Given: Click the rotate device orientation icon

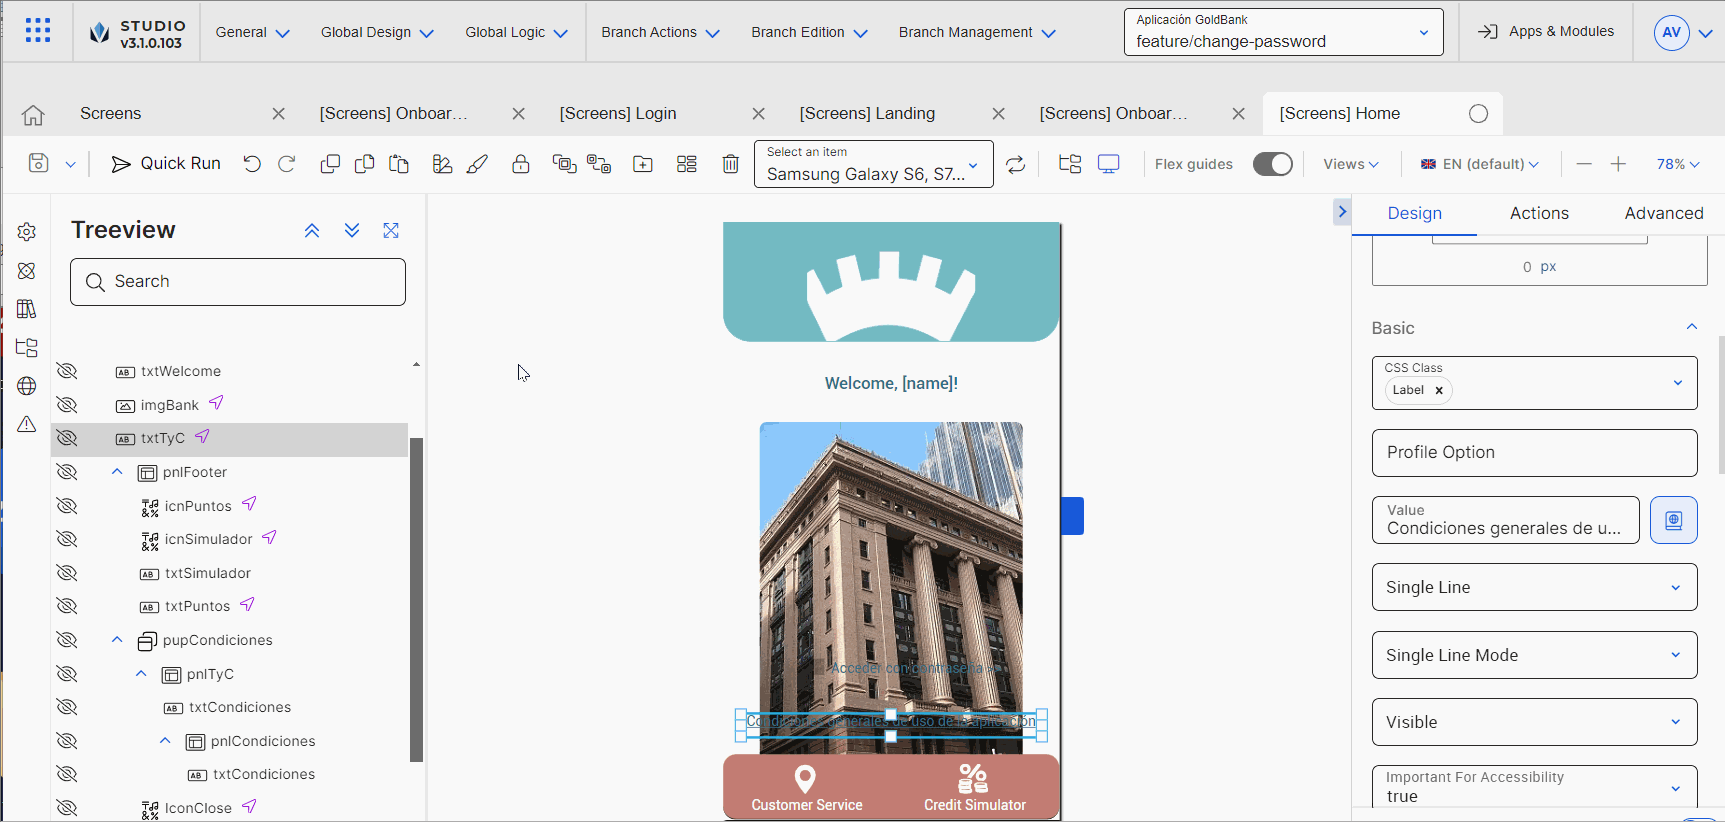Looking at the screenshot, I should point(1016,164).
